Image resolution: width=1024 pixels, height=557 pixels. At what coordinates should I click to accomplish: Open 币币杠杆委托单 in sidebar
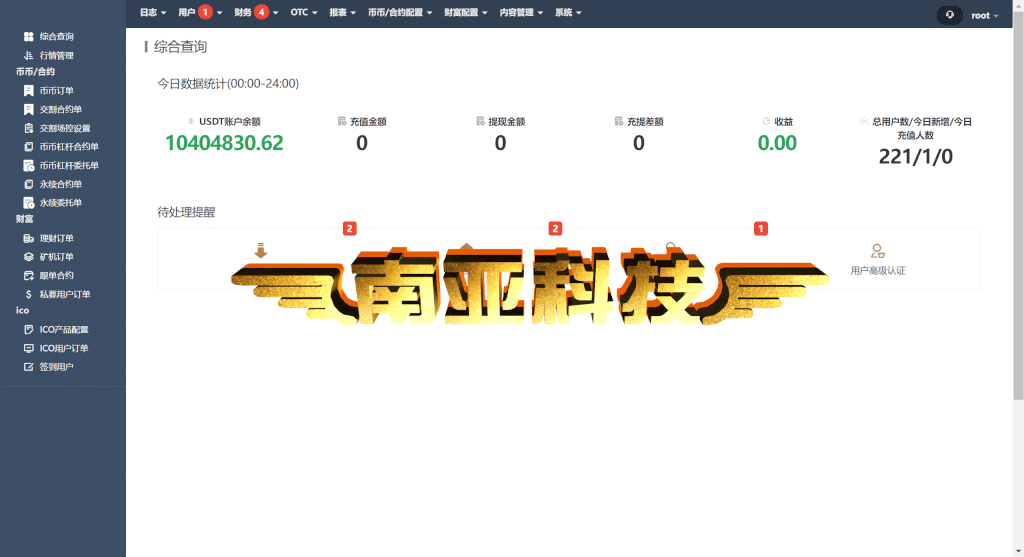point(69,165)
